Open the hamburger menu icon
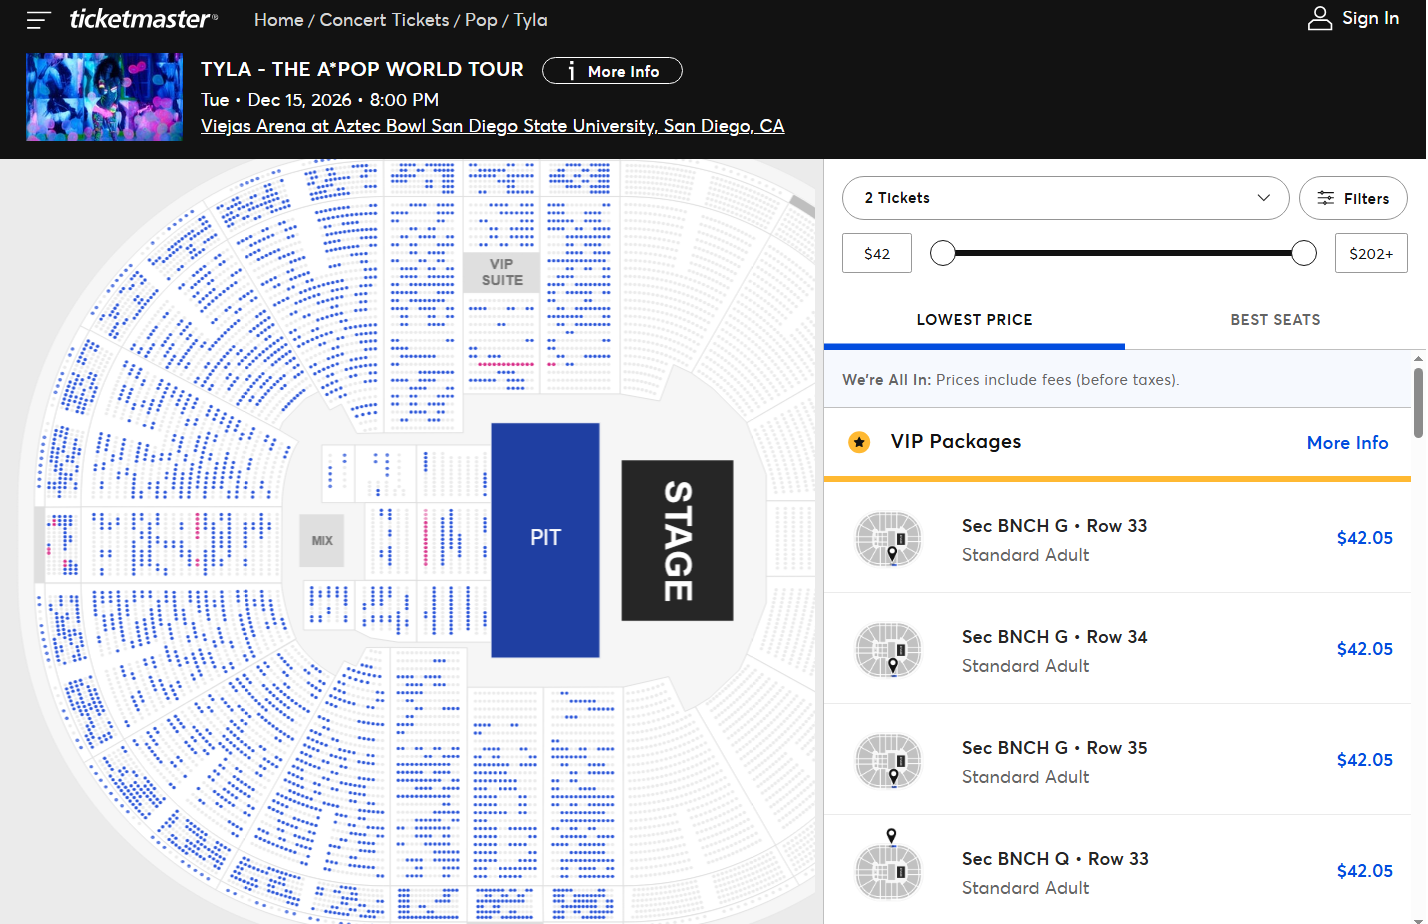 [x=38, y=20]
